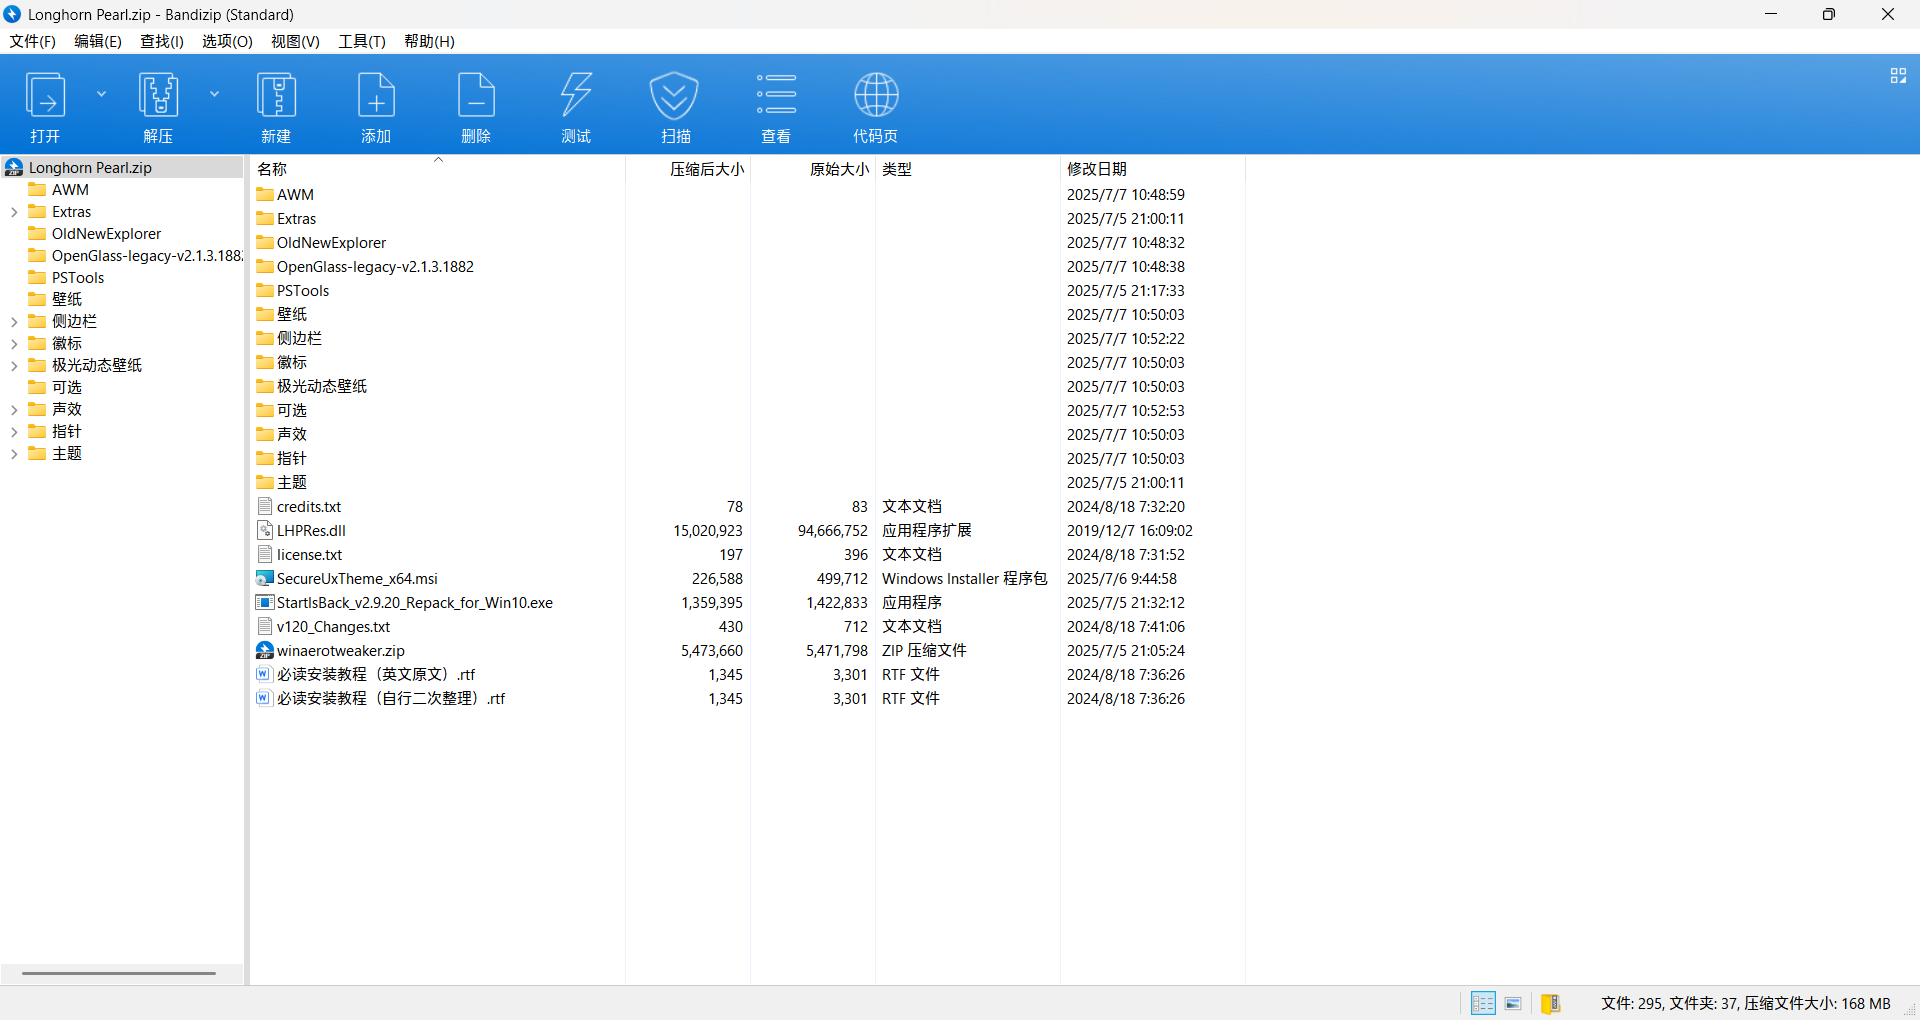1920x1020 pixels.
Task: Click the Bandizip app icon in title bar
Action: pyautogui.click(x=12, y=14)
